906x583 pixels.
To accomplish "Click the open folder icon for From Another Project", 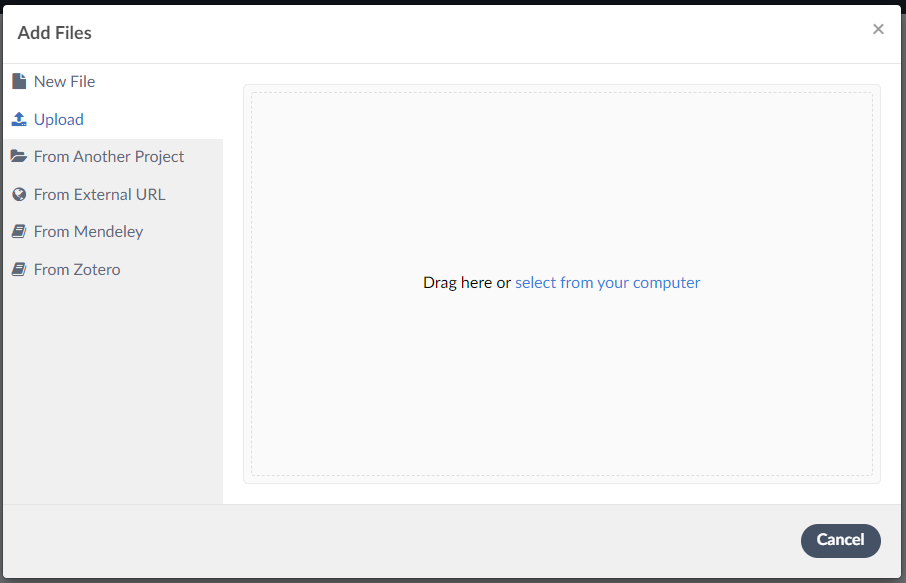I will click(18, 156).
